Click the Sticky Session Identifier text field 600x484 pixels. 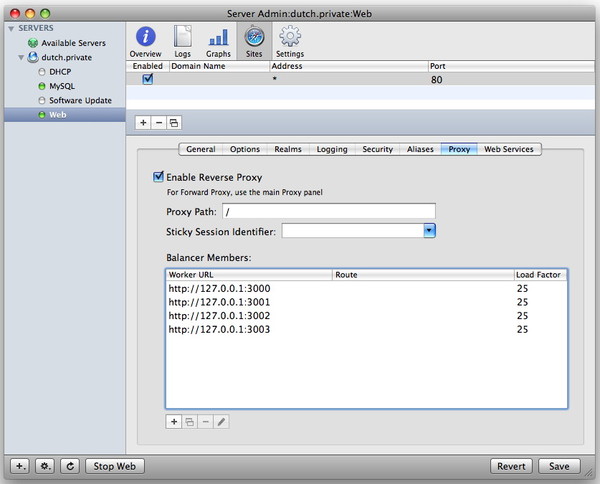pos(352,231)
